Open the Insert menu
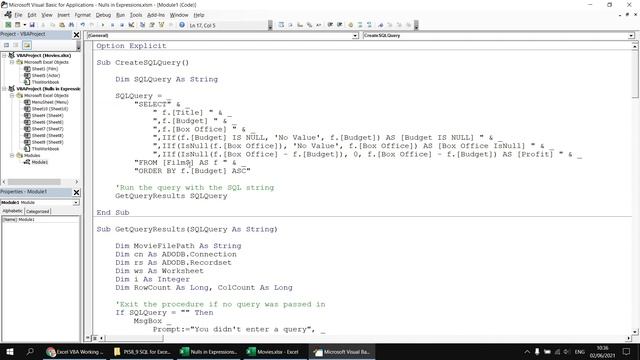The height and width of the screenshot is (360, 640). tap(63, 15)
